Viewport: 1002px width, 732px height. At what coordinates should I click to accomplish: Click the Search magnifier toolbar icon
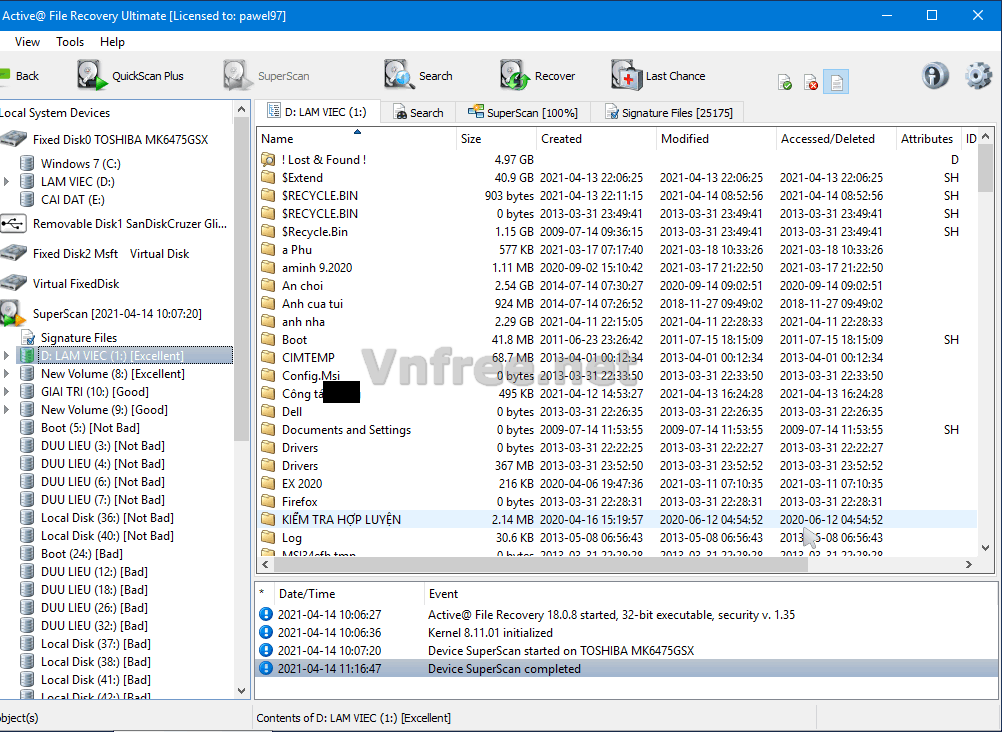(x=399, y=76)
